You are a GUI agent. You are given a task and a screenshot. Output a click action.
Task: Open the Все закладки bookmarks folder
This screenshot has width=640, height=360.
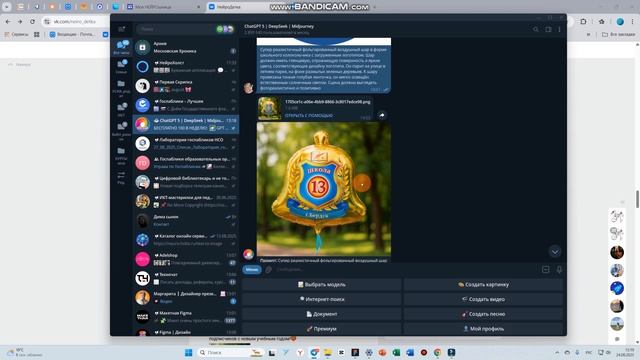pos(618,35)
